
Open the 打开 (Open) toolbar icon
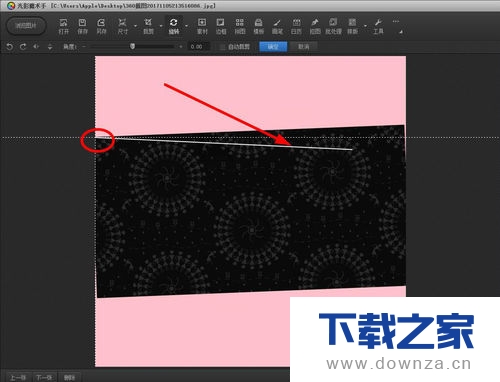[x=63, y=26]
